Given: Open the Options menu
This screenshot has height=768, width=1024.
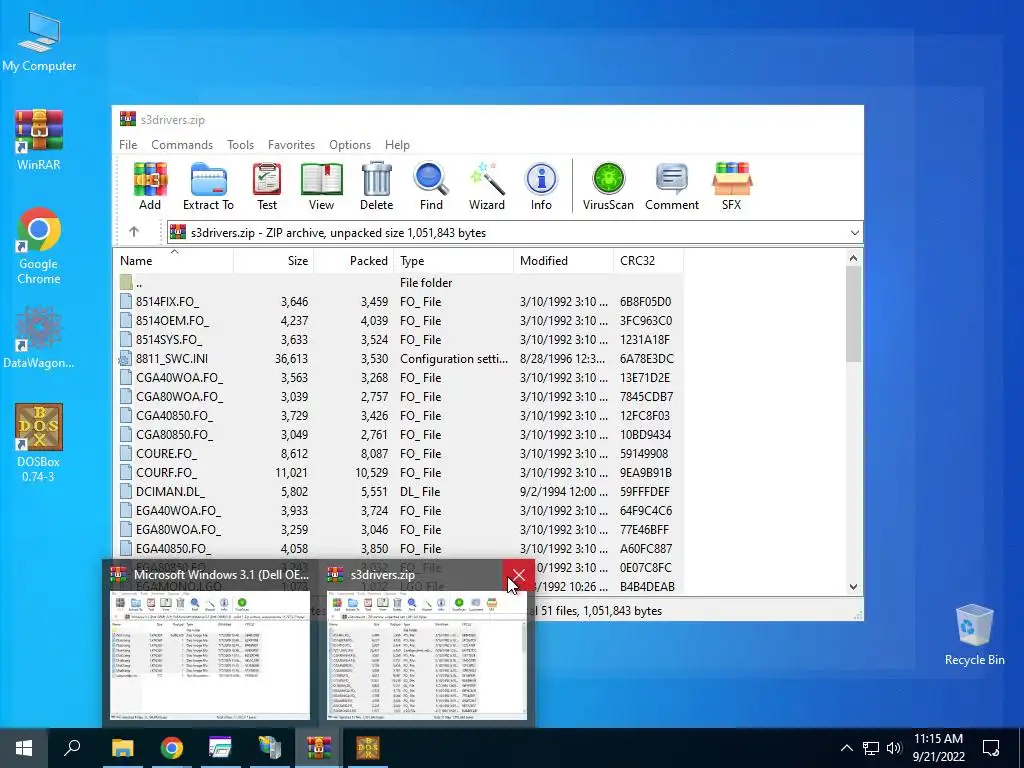Looking at the screenshot, I should click(x=350, y=144).
